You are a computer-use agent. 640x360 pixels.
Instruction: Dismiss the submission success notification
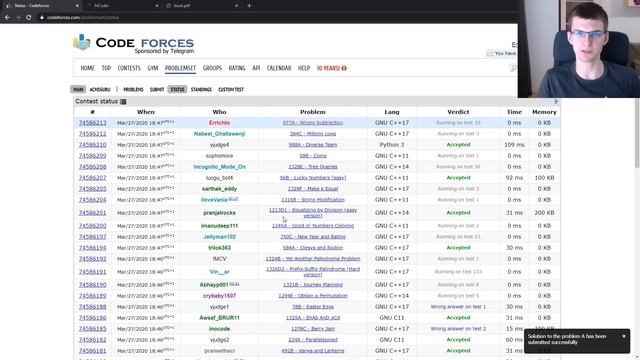[624, 336]
